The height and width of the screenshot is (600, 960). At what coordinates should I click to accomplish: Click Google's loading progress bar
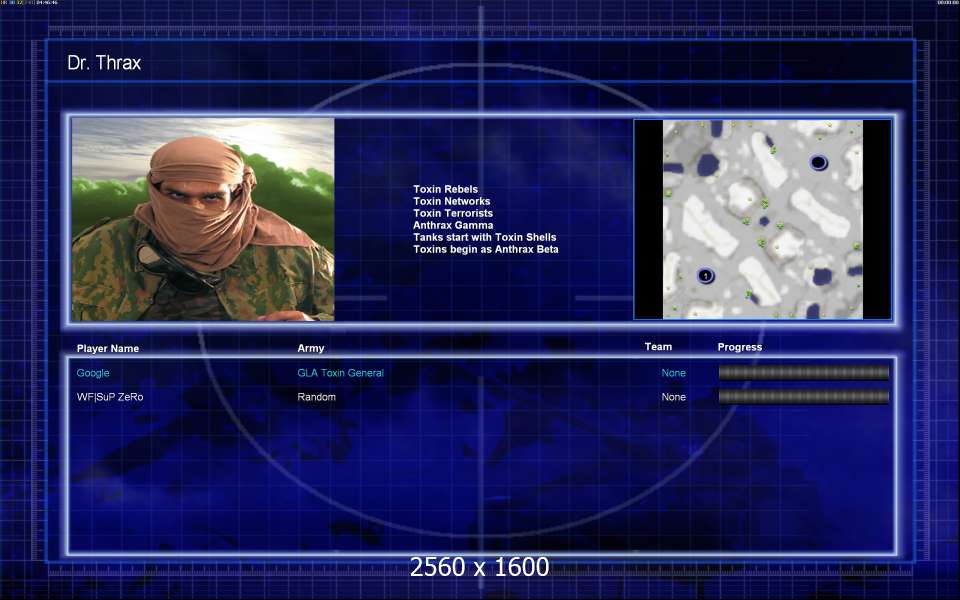[803, 372]
